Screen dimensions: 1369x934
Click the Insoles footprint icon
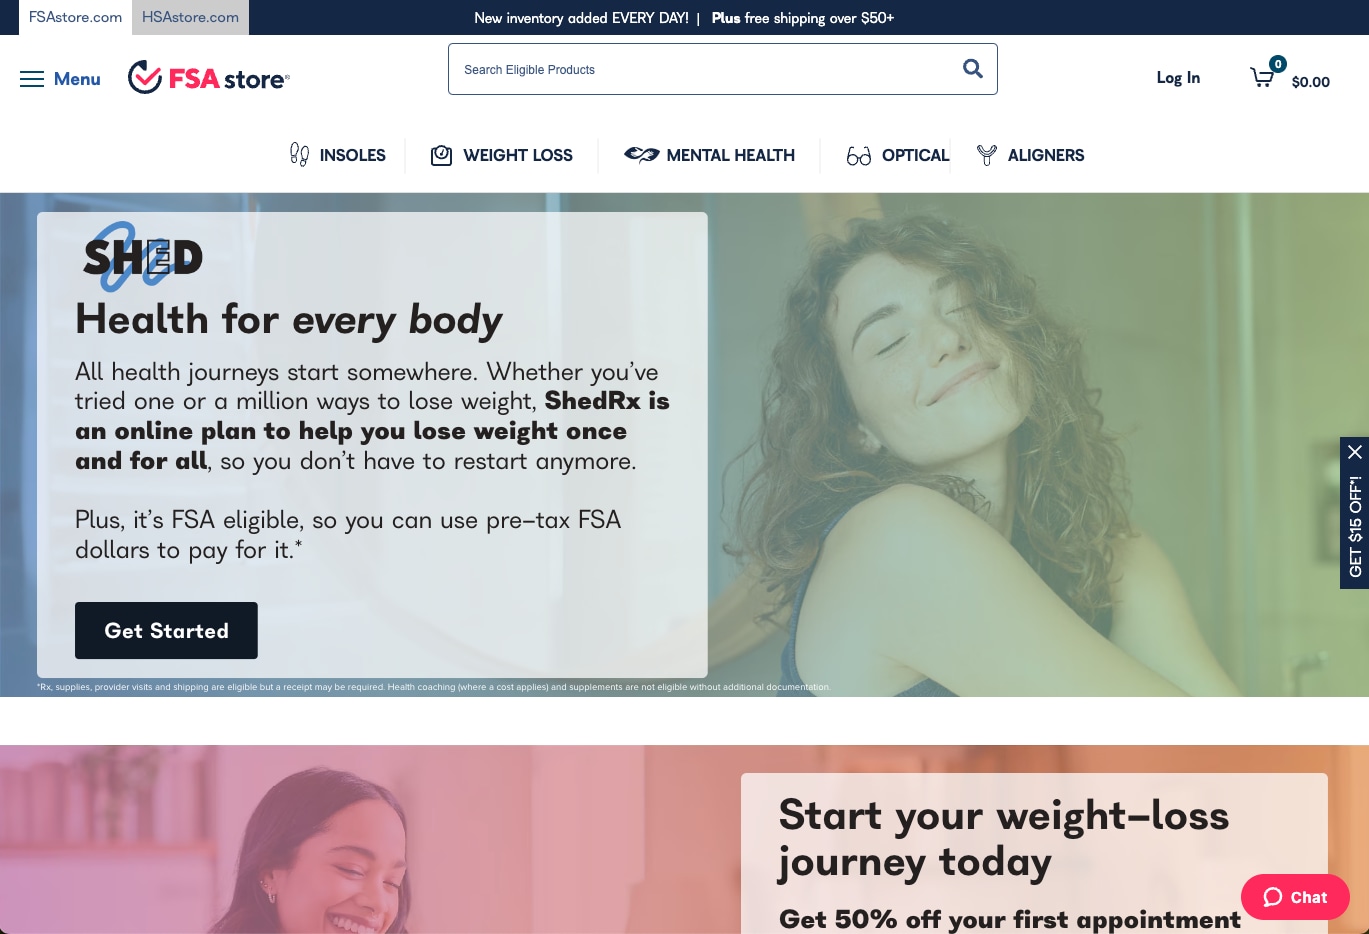pyautogui.click(x=299, y=155)
